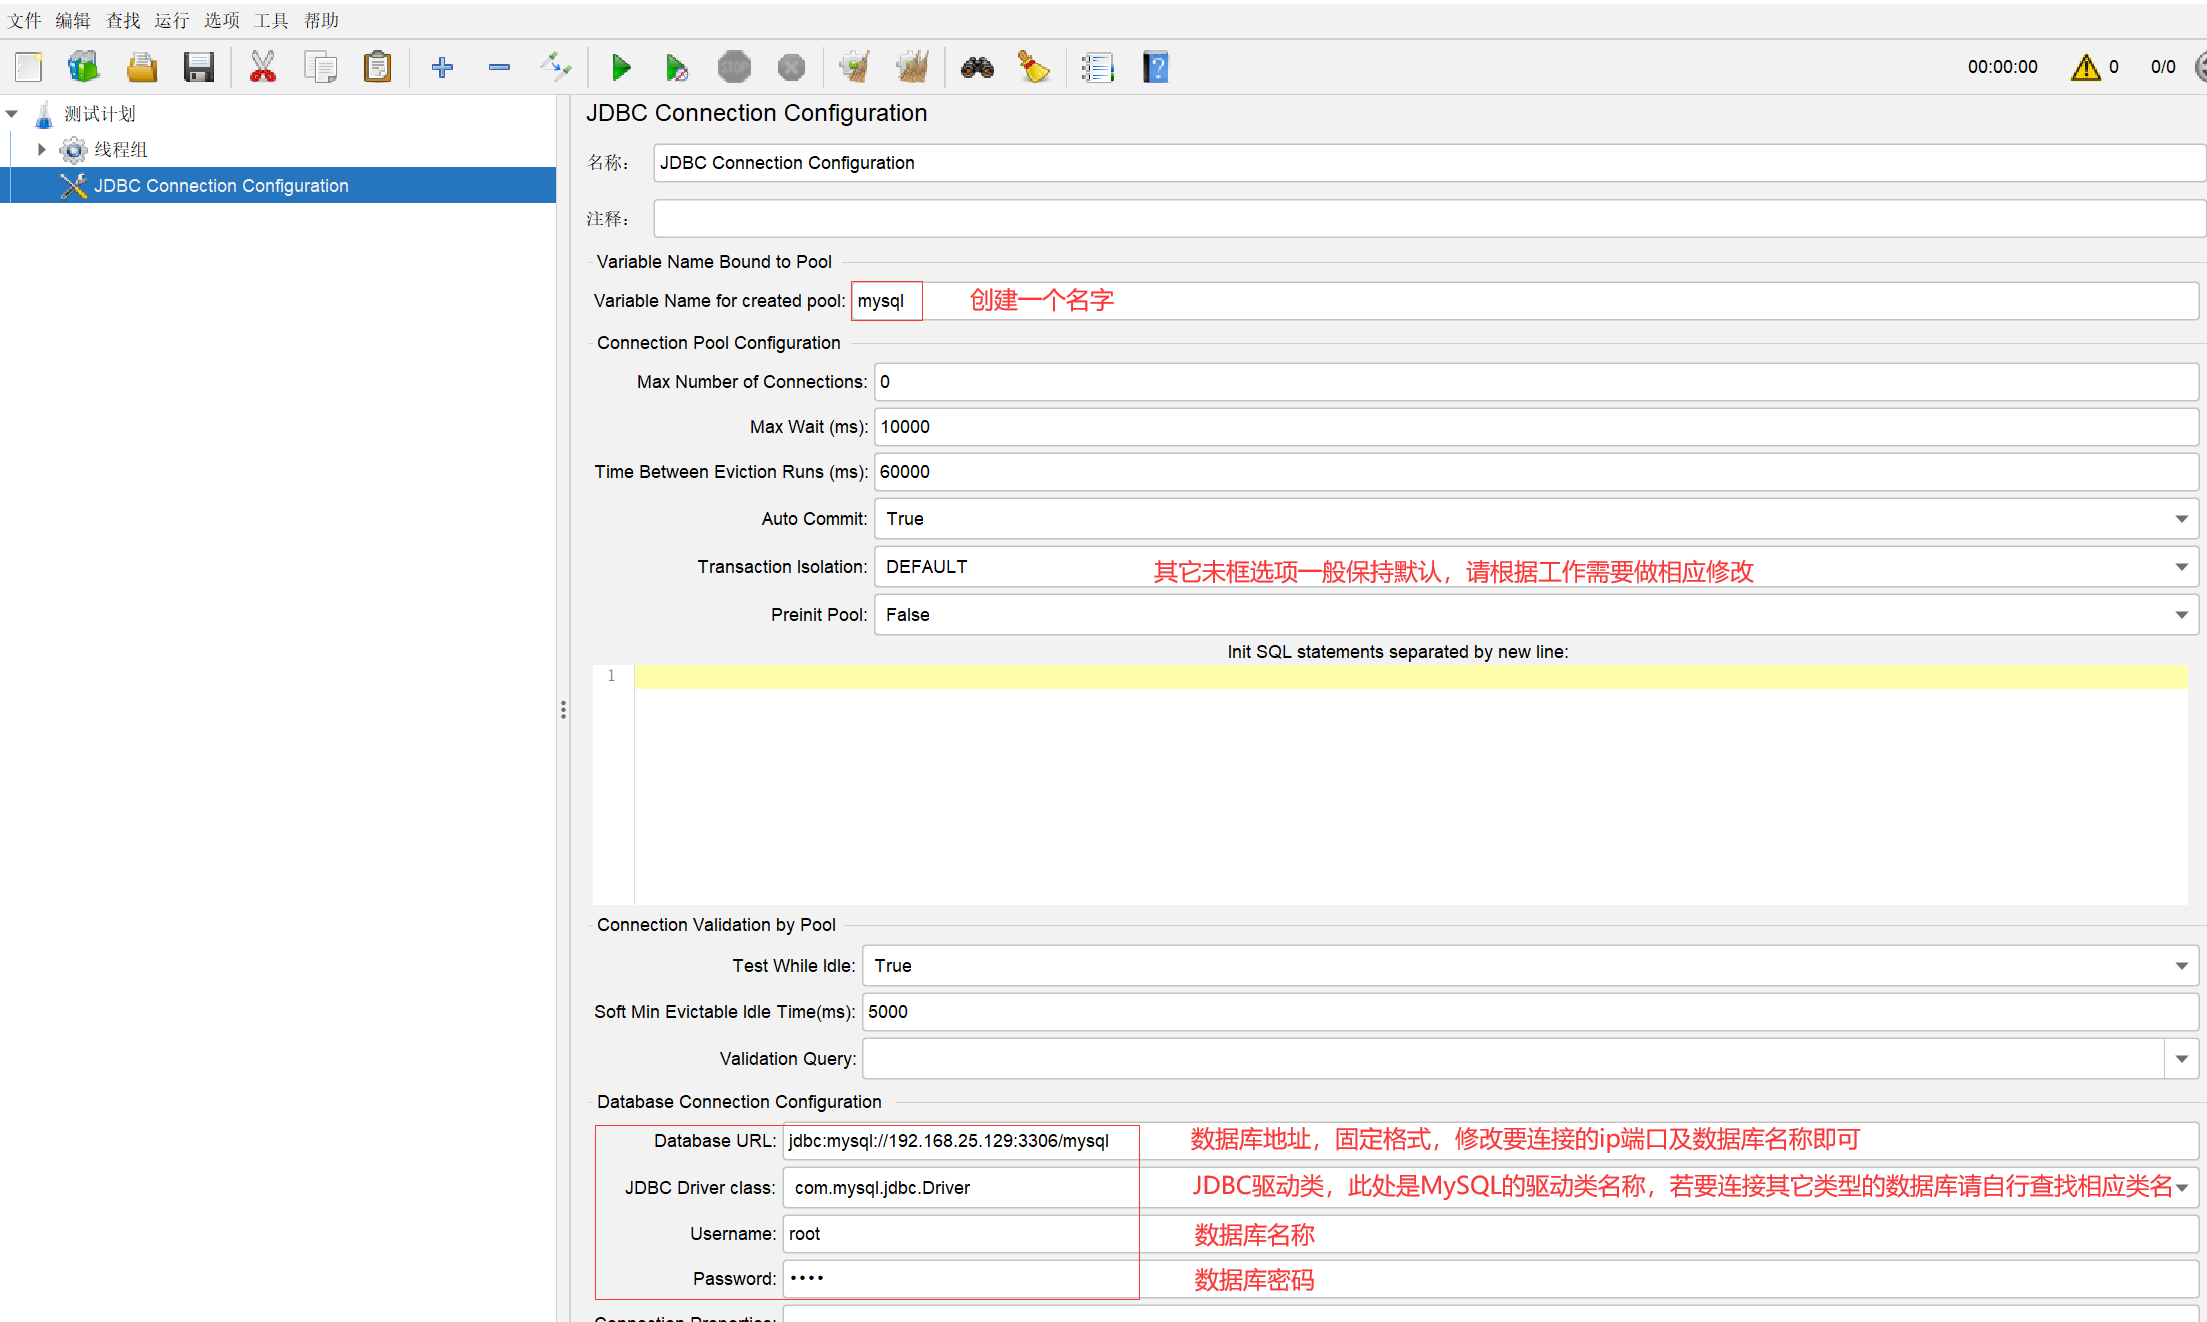This screenshot has width=2207, height=1322.
Task: Click the Clear all broom icon
Action: click(912, 67)
